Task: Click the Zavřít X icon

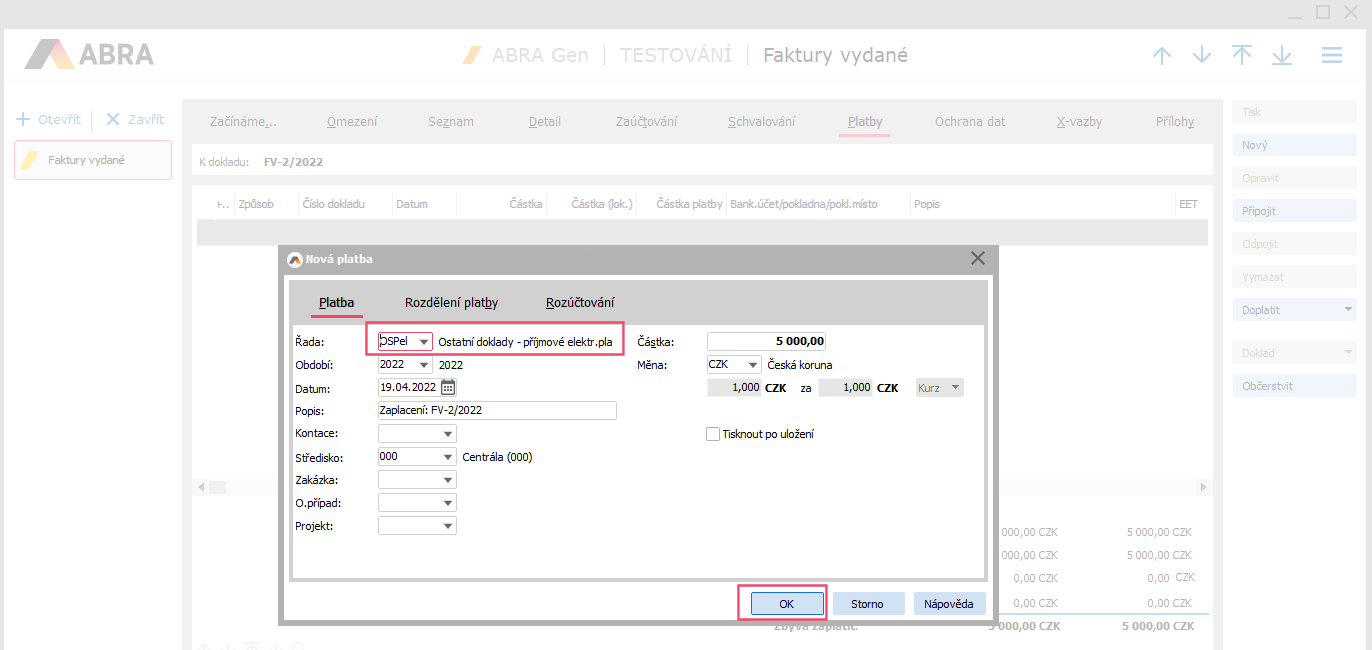Action: click(112, 119)
